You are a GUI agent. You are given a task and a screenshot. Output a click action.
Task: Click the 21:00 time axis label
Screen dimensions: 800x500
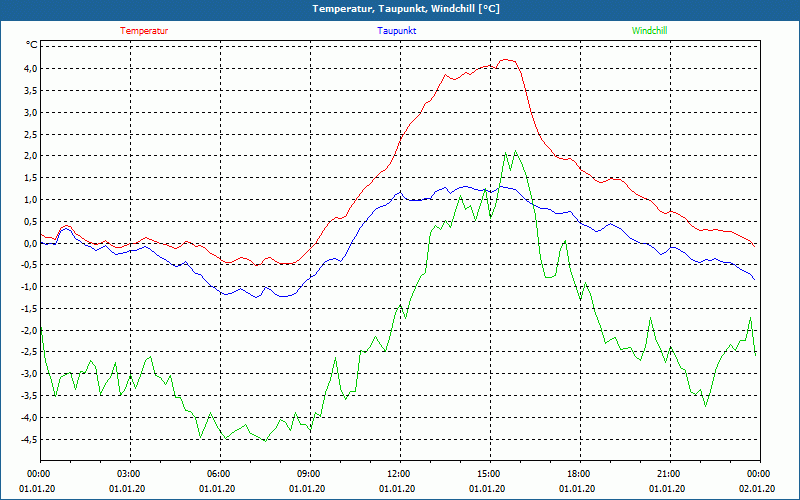pyautogui.click(x=670, y=474)
